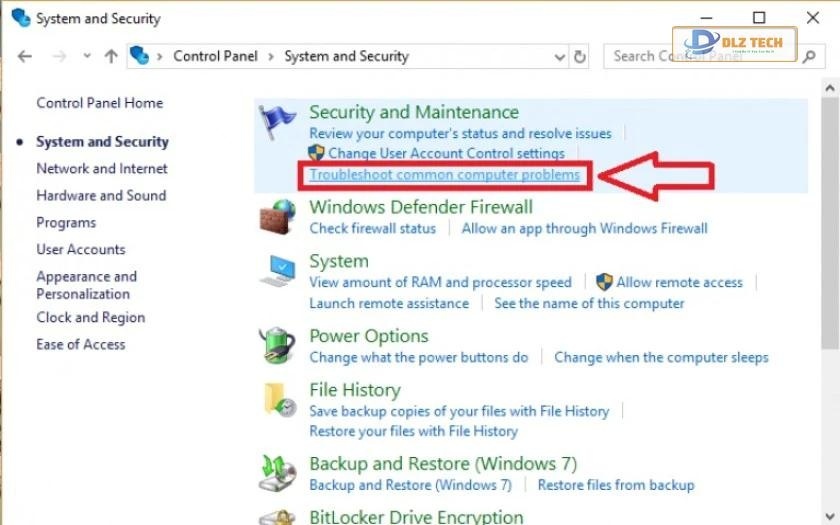Go up one level with the up arrow
This screenshot has height=525, width=840.
(110, 56)
